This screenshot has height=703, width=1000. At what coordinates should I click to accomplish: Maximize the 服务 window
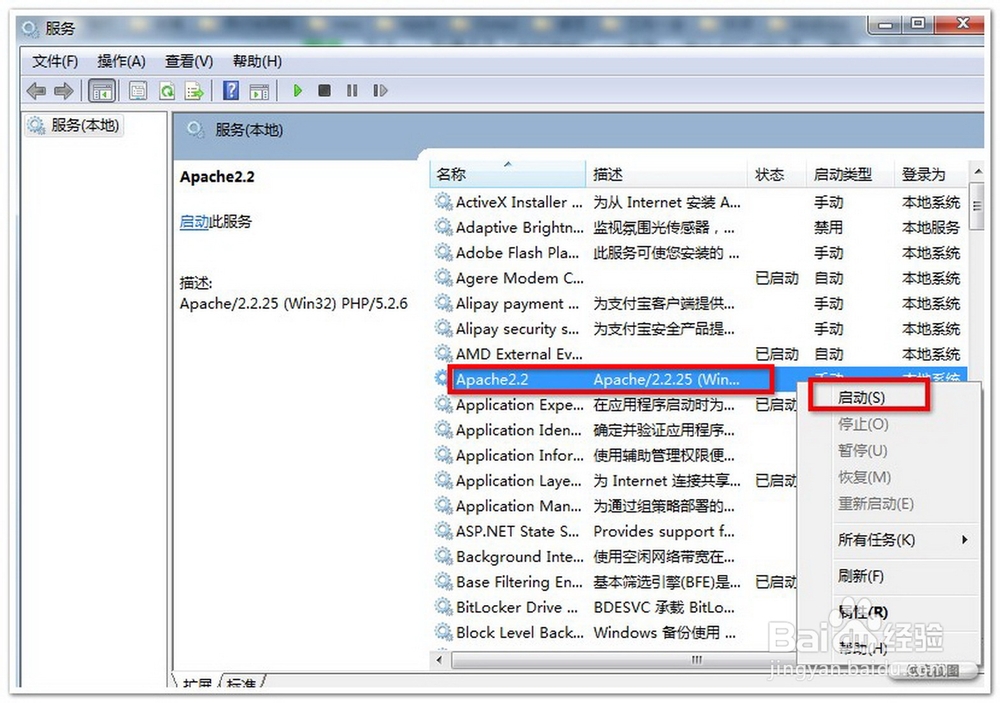point(917,24)
